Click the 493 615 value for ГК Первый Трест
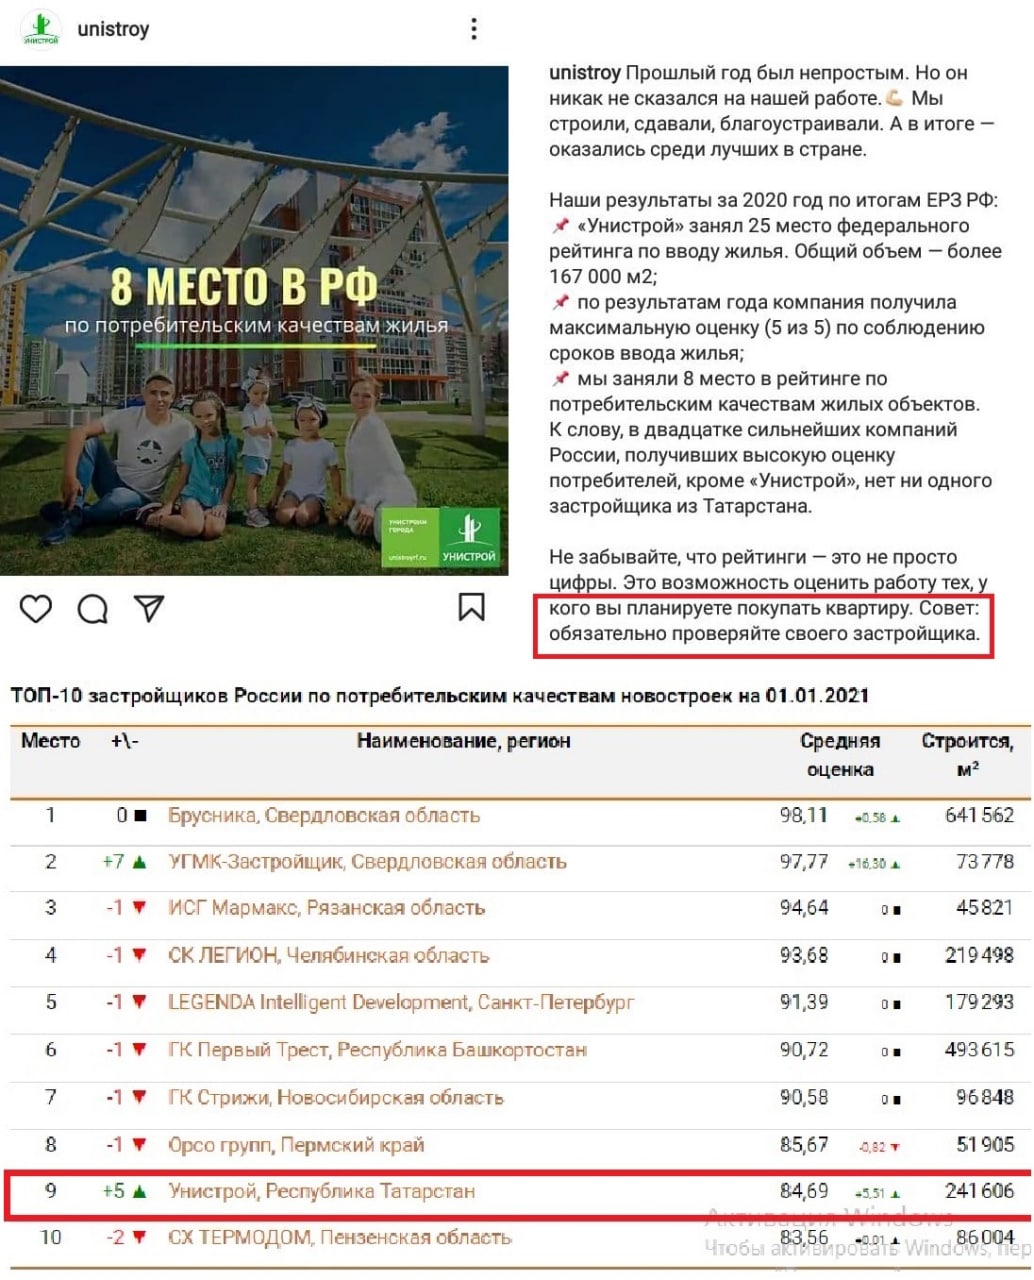This screenshot has height=1280, width=1034. [979, 1050]
